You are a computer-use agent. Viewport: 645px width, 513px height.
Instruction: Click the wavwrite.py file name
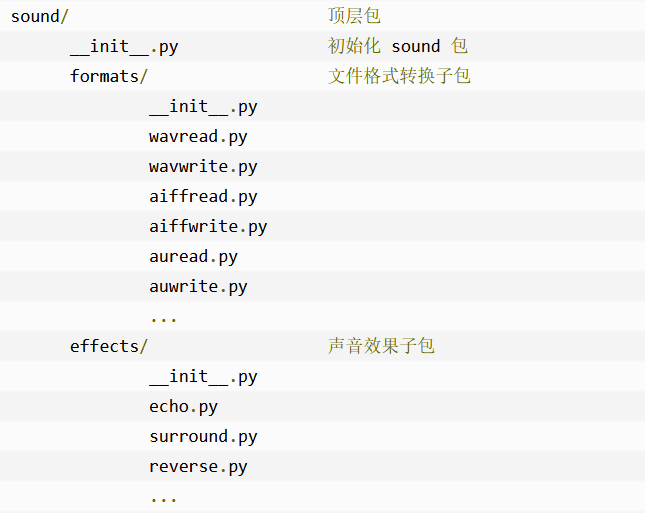(x=203, y=166)
